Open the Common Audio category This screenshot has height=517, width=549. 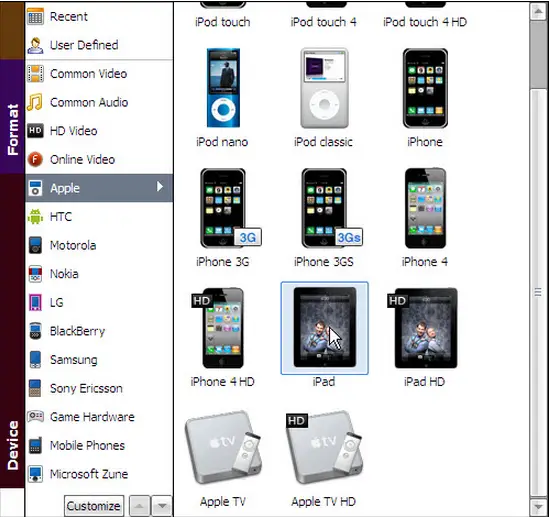tap(99, 102)
